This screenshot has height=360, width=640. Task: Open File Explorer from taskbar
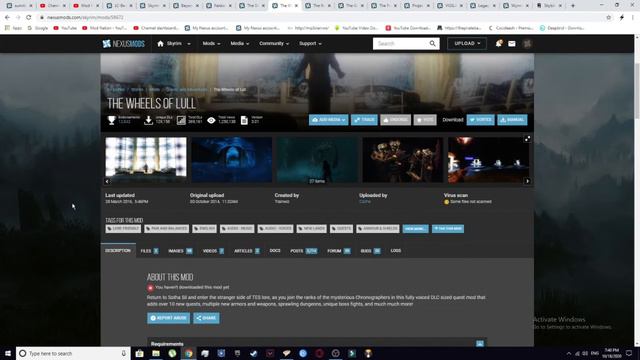click(x=156, y=353)
